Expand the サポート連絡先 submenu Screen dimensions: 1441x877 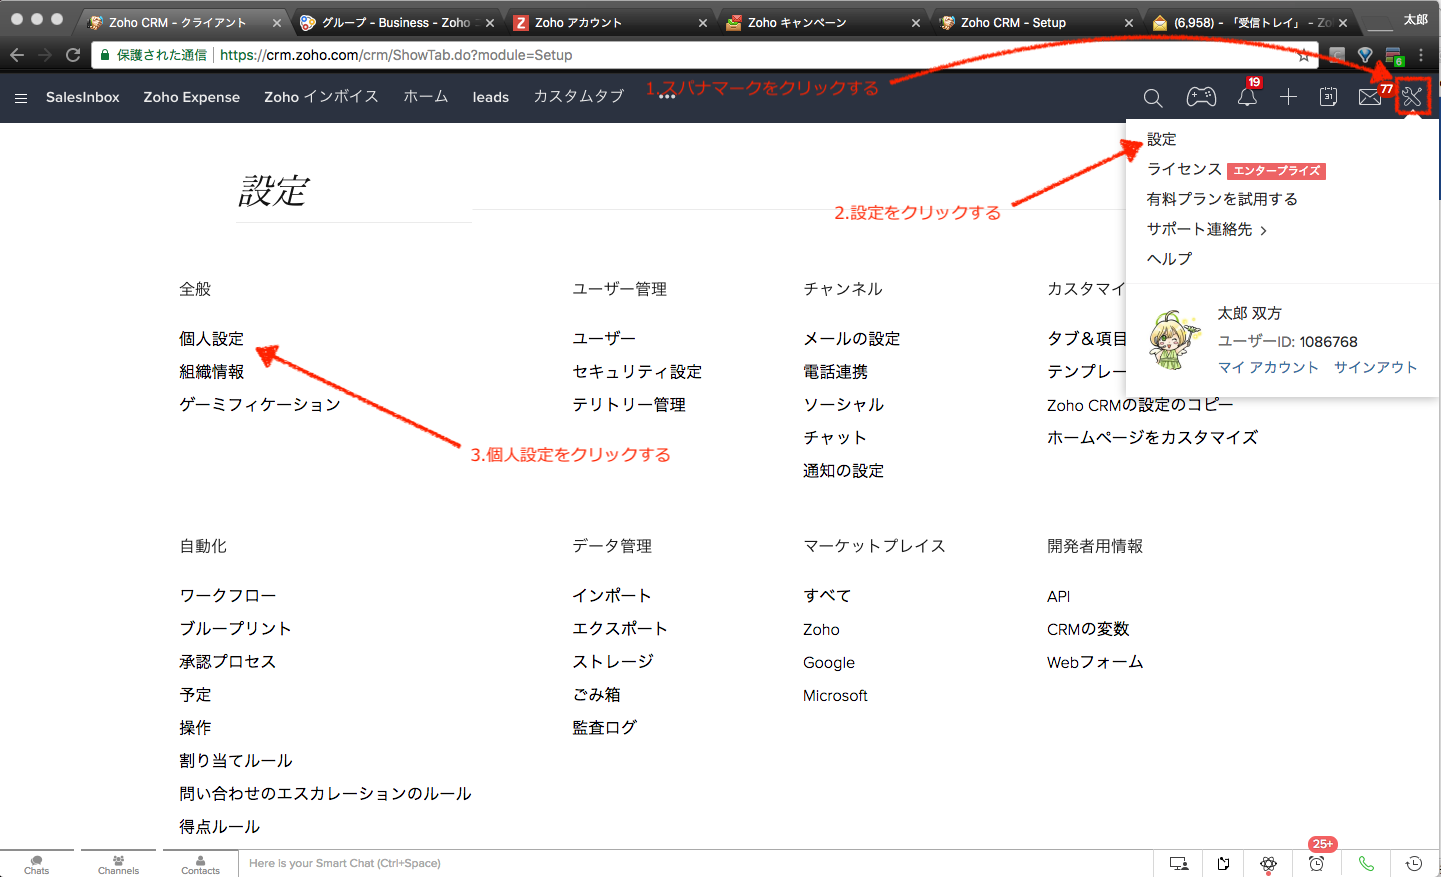(1207, 229)
